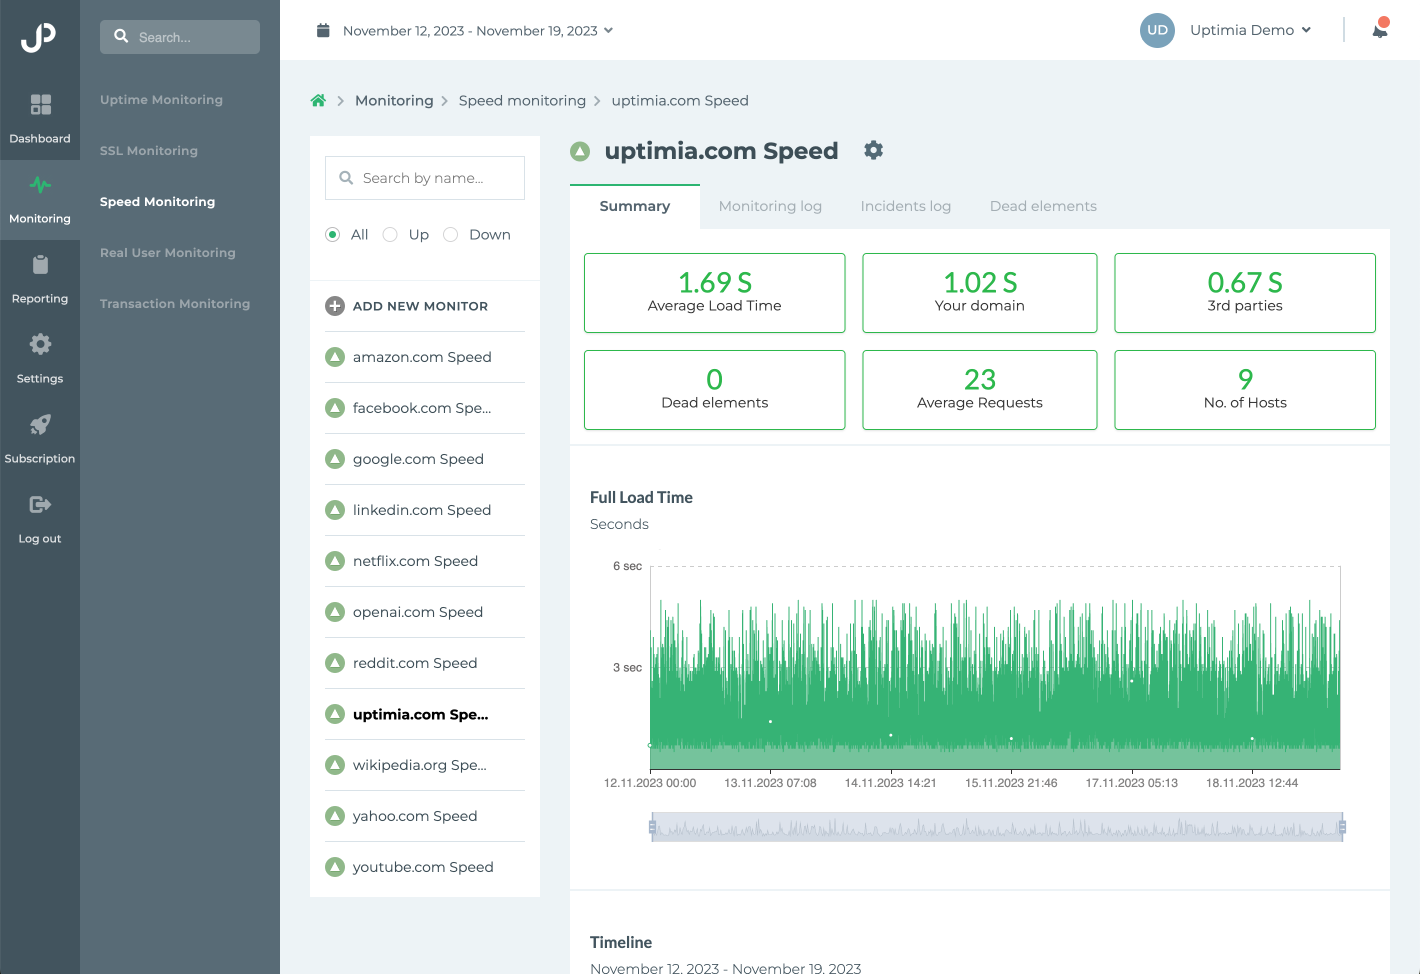
Task: Click the Uptimia logo at top left
Action: click(x=40, y=38)
